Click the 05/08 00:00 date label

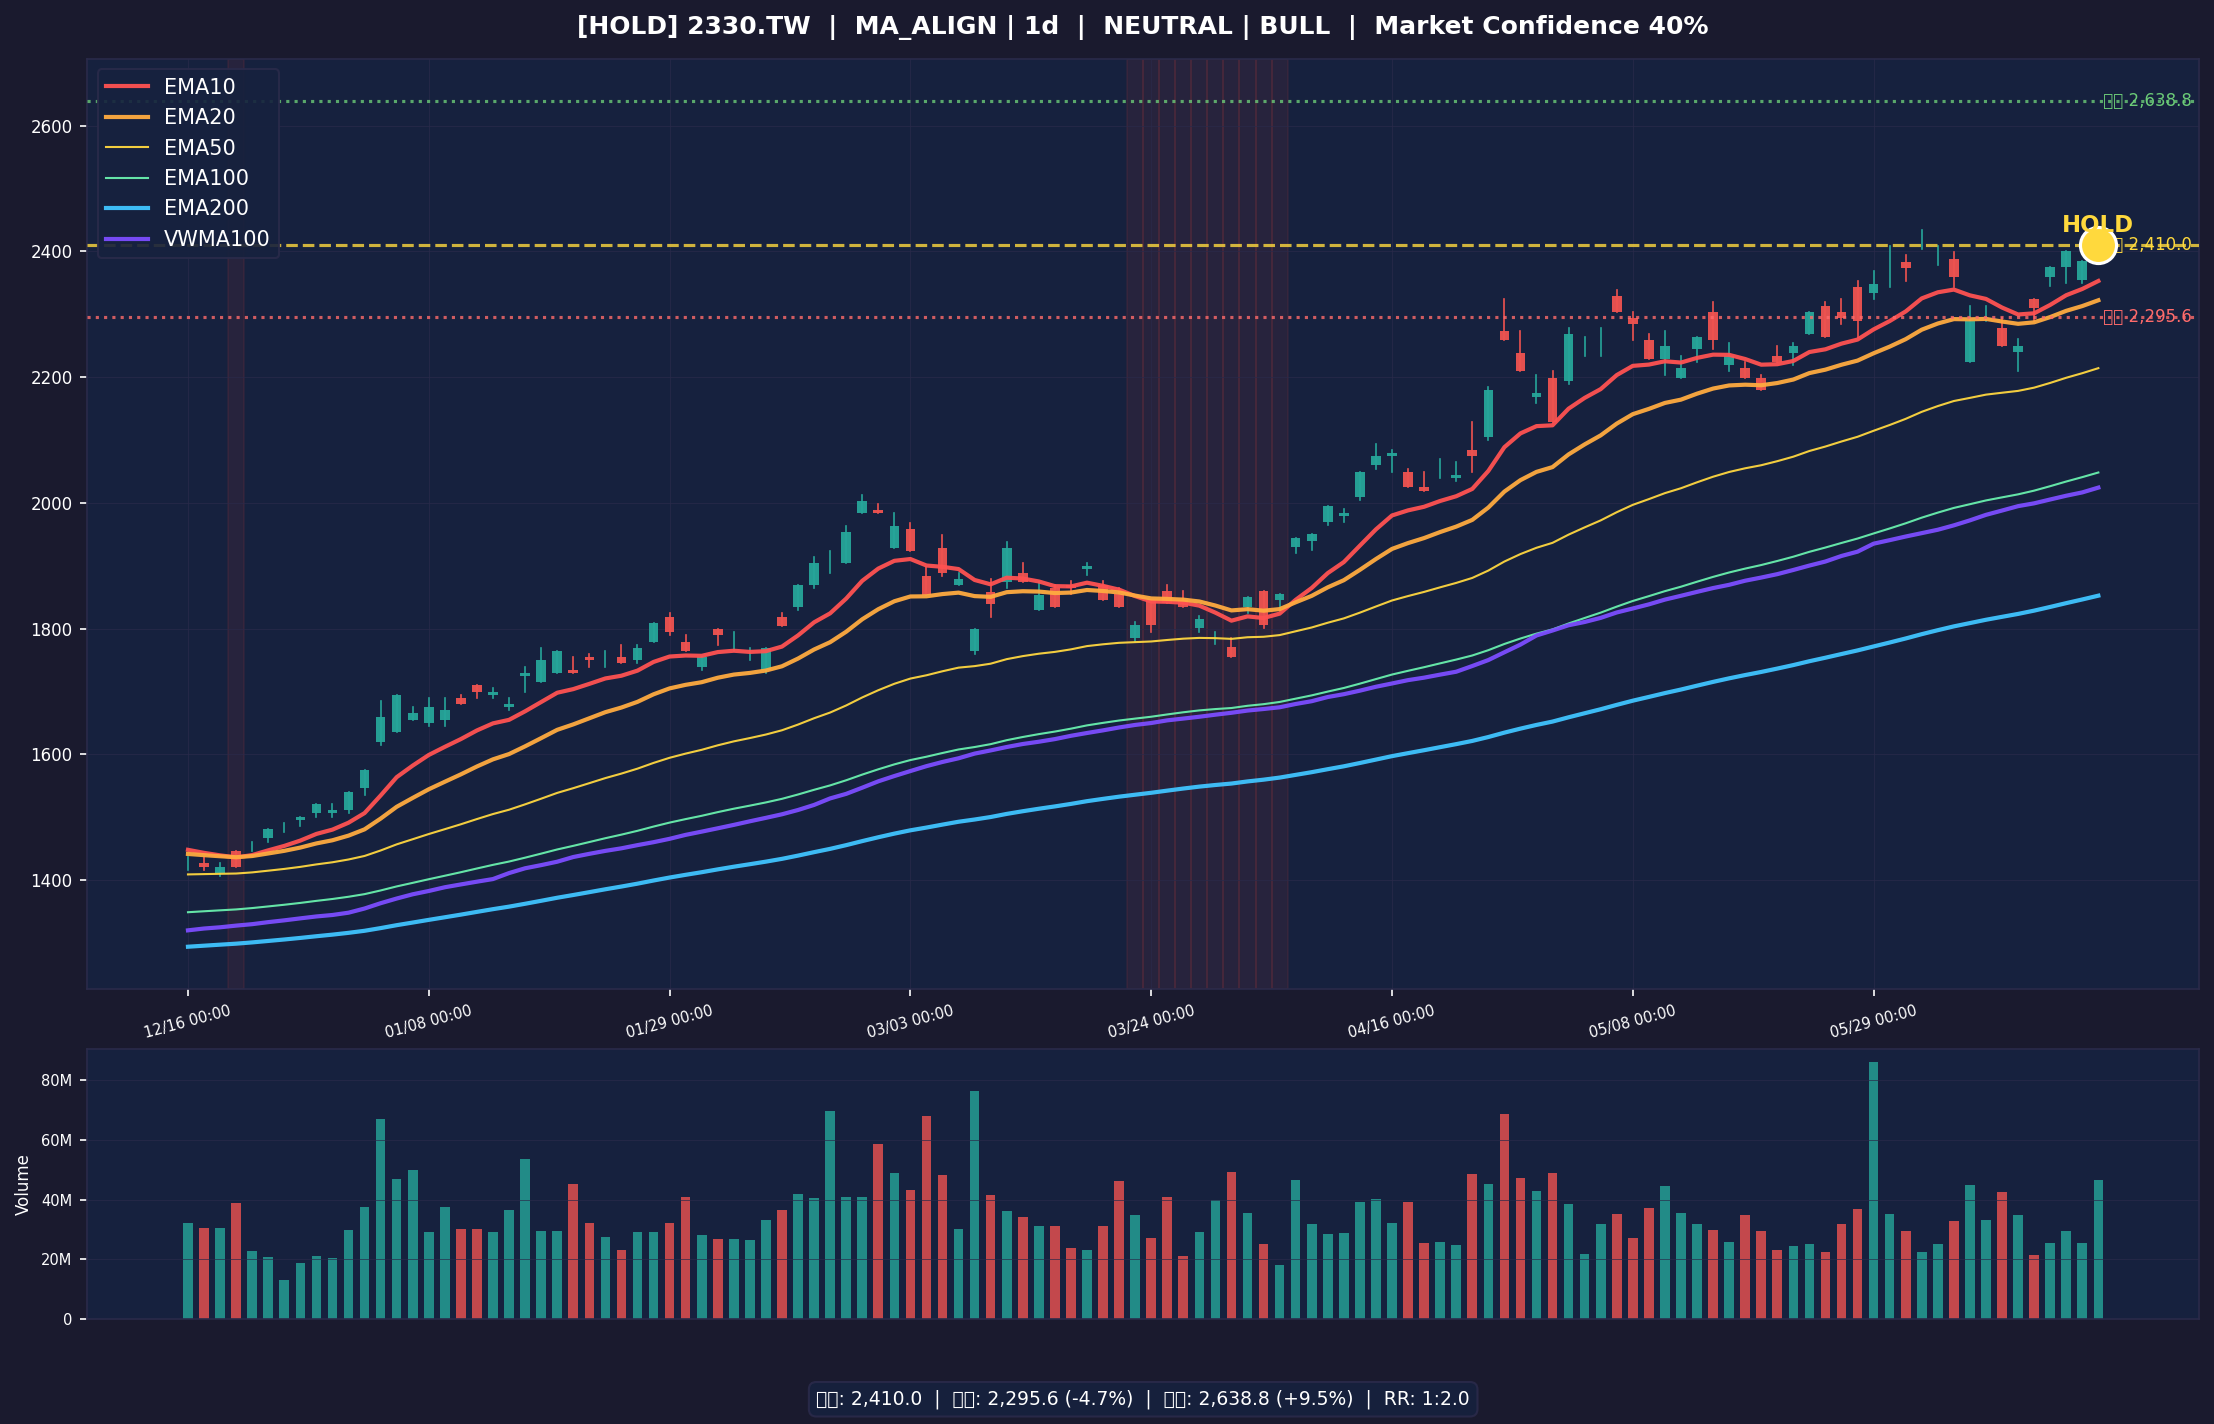(x=1632, y=1022)
